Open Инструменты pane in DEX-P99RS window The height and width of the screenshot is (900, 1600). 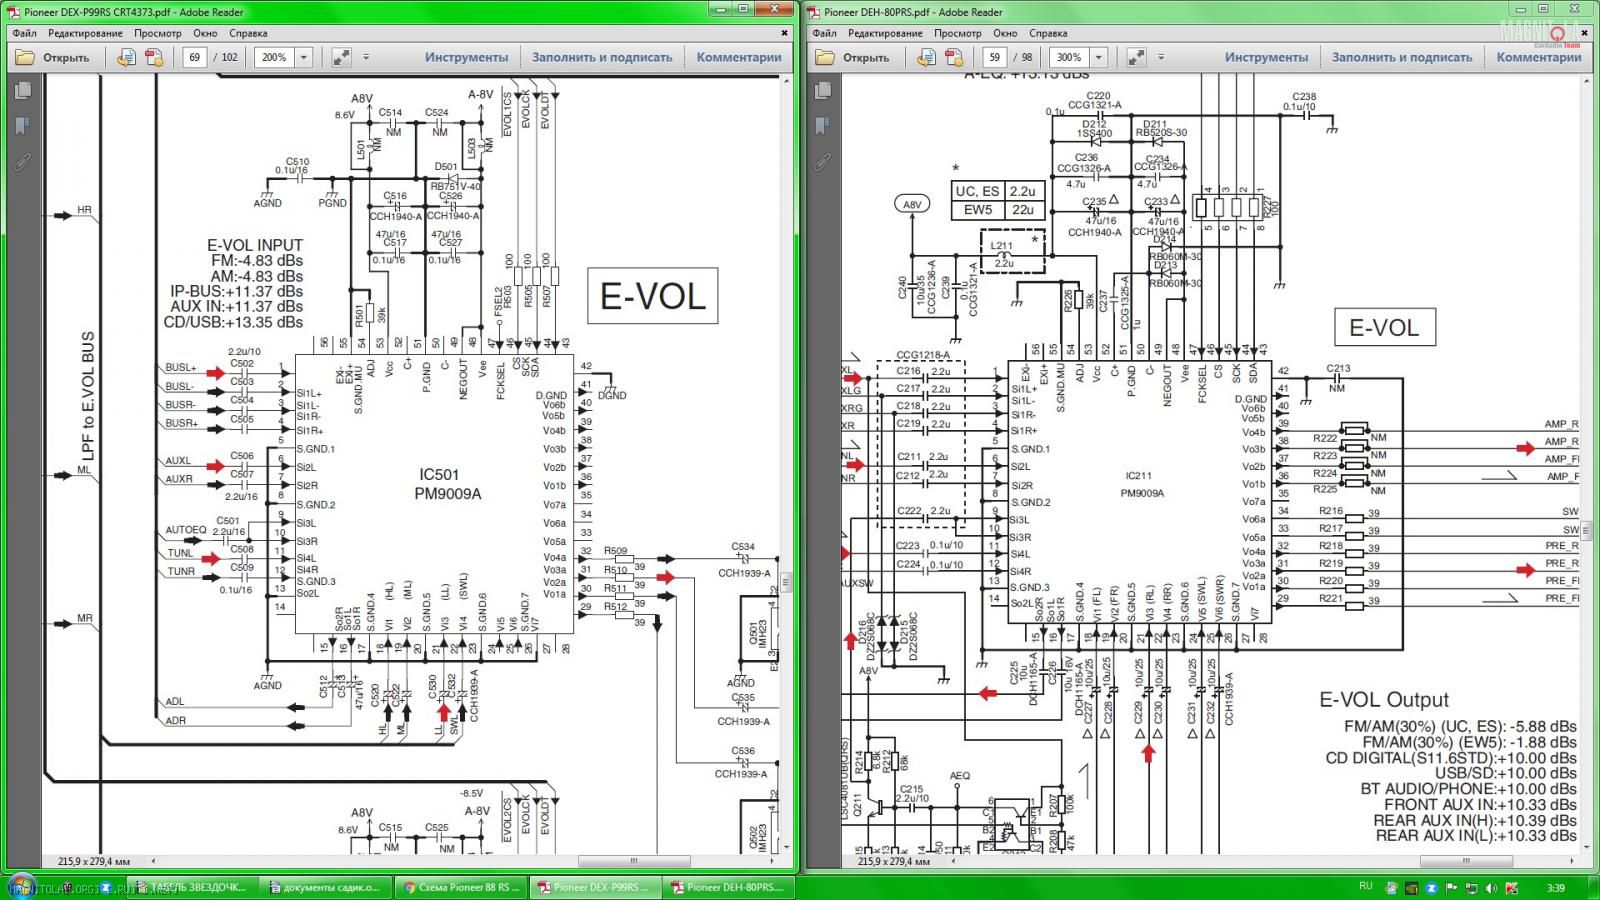click(466, 58)
